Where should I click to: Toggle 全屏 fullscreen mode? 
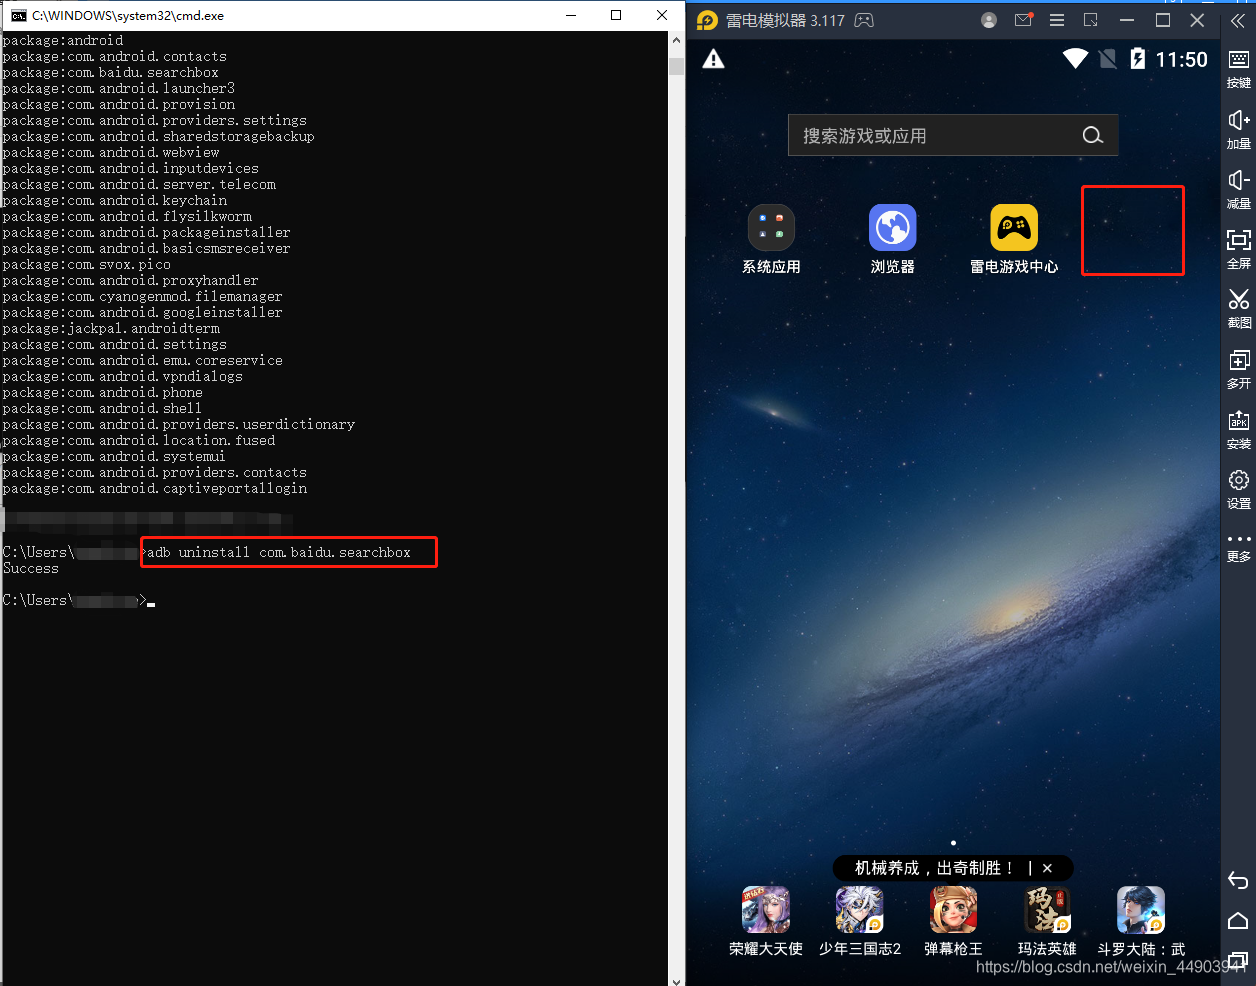pyautogui.click(x=1239, y=249)
